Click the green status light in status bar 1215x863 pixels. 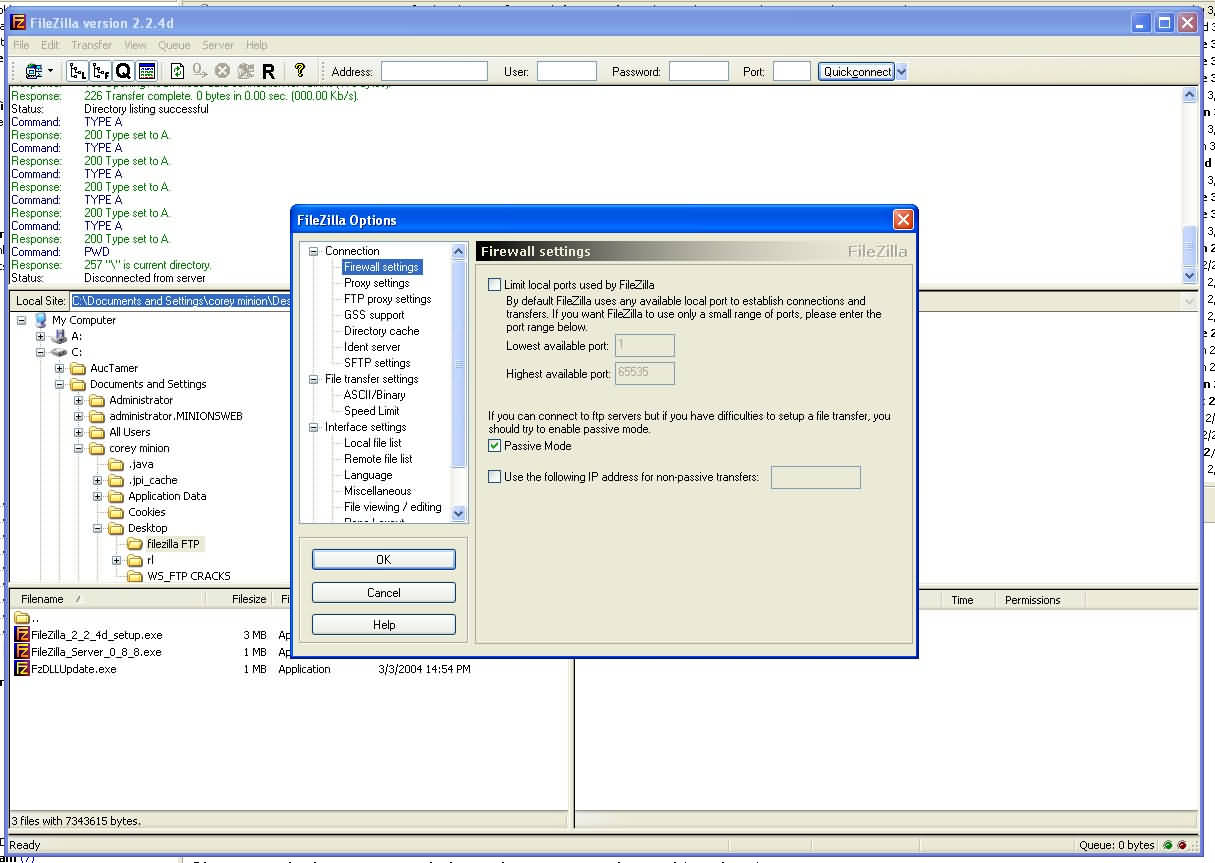(1167, 845)
